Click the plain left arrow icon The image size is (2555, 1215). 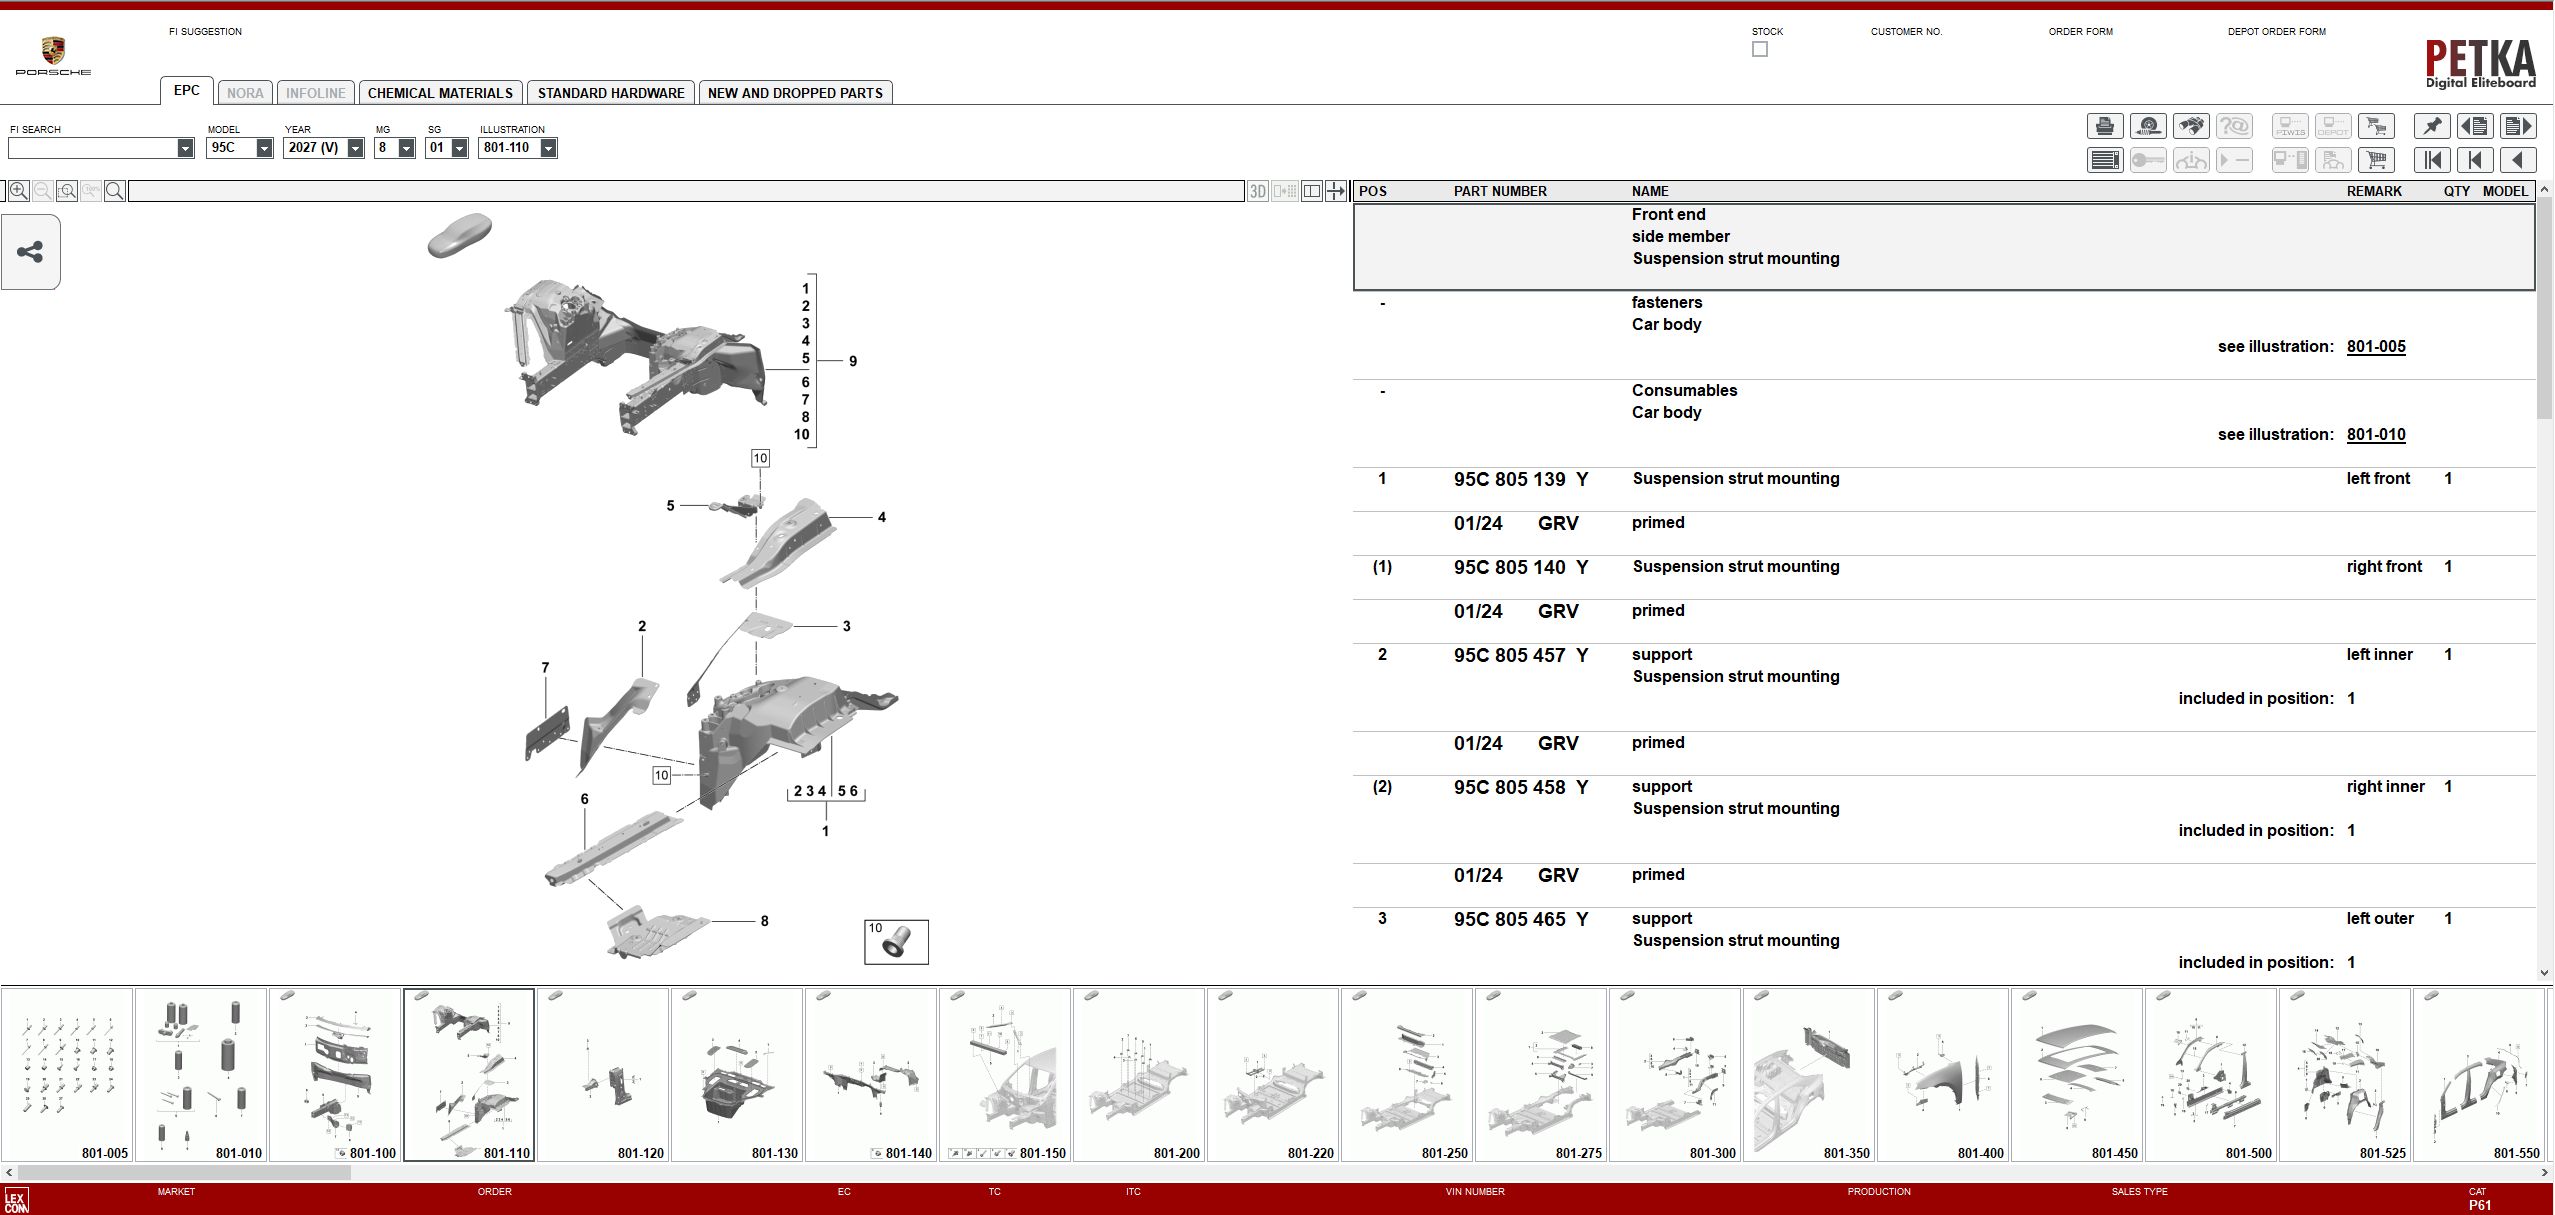coord(2518,160)
